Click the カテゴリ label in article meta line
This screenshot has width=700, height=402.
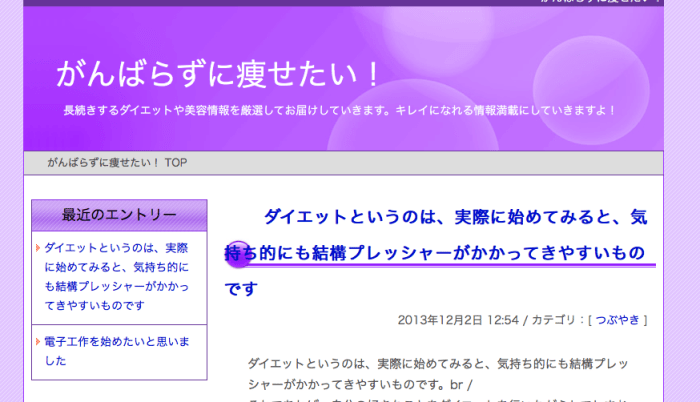click(557, 320)
